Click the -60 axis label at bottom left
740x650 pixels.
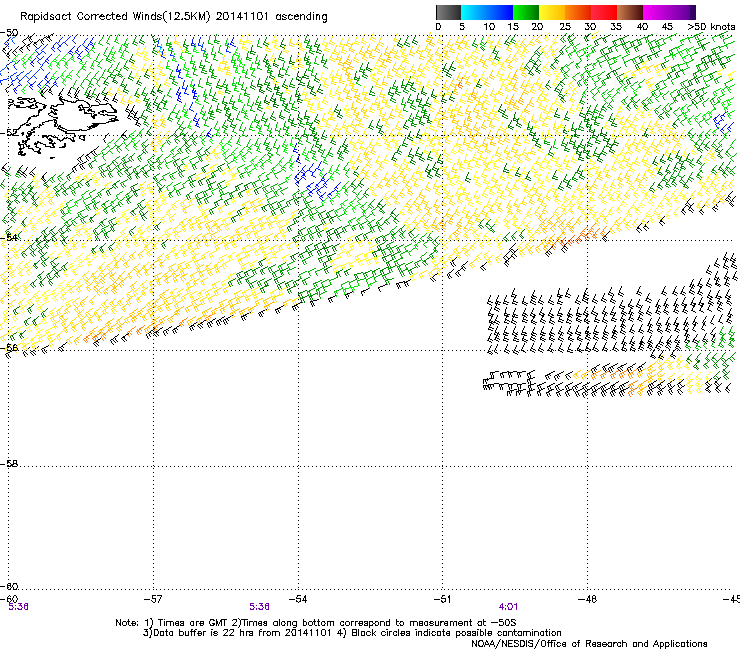coord(9,599)
